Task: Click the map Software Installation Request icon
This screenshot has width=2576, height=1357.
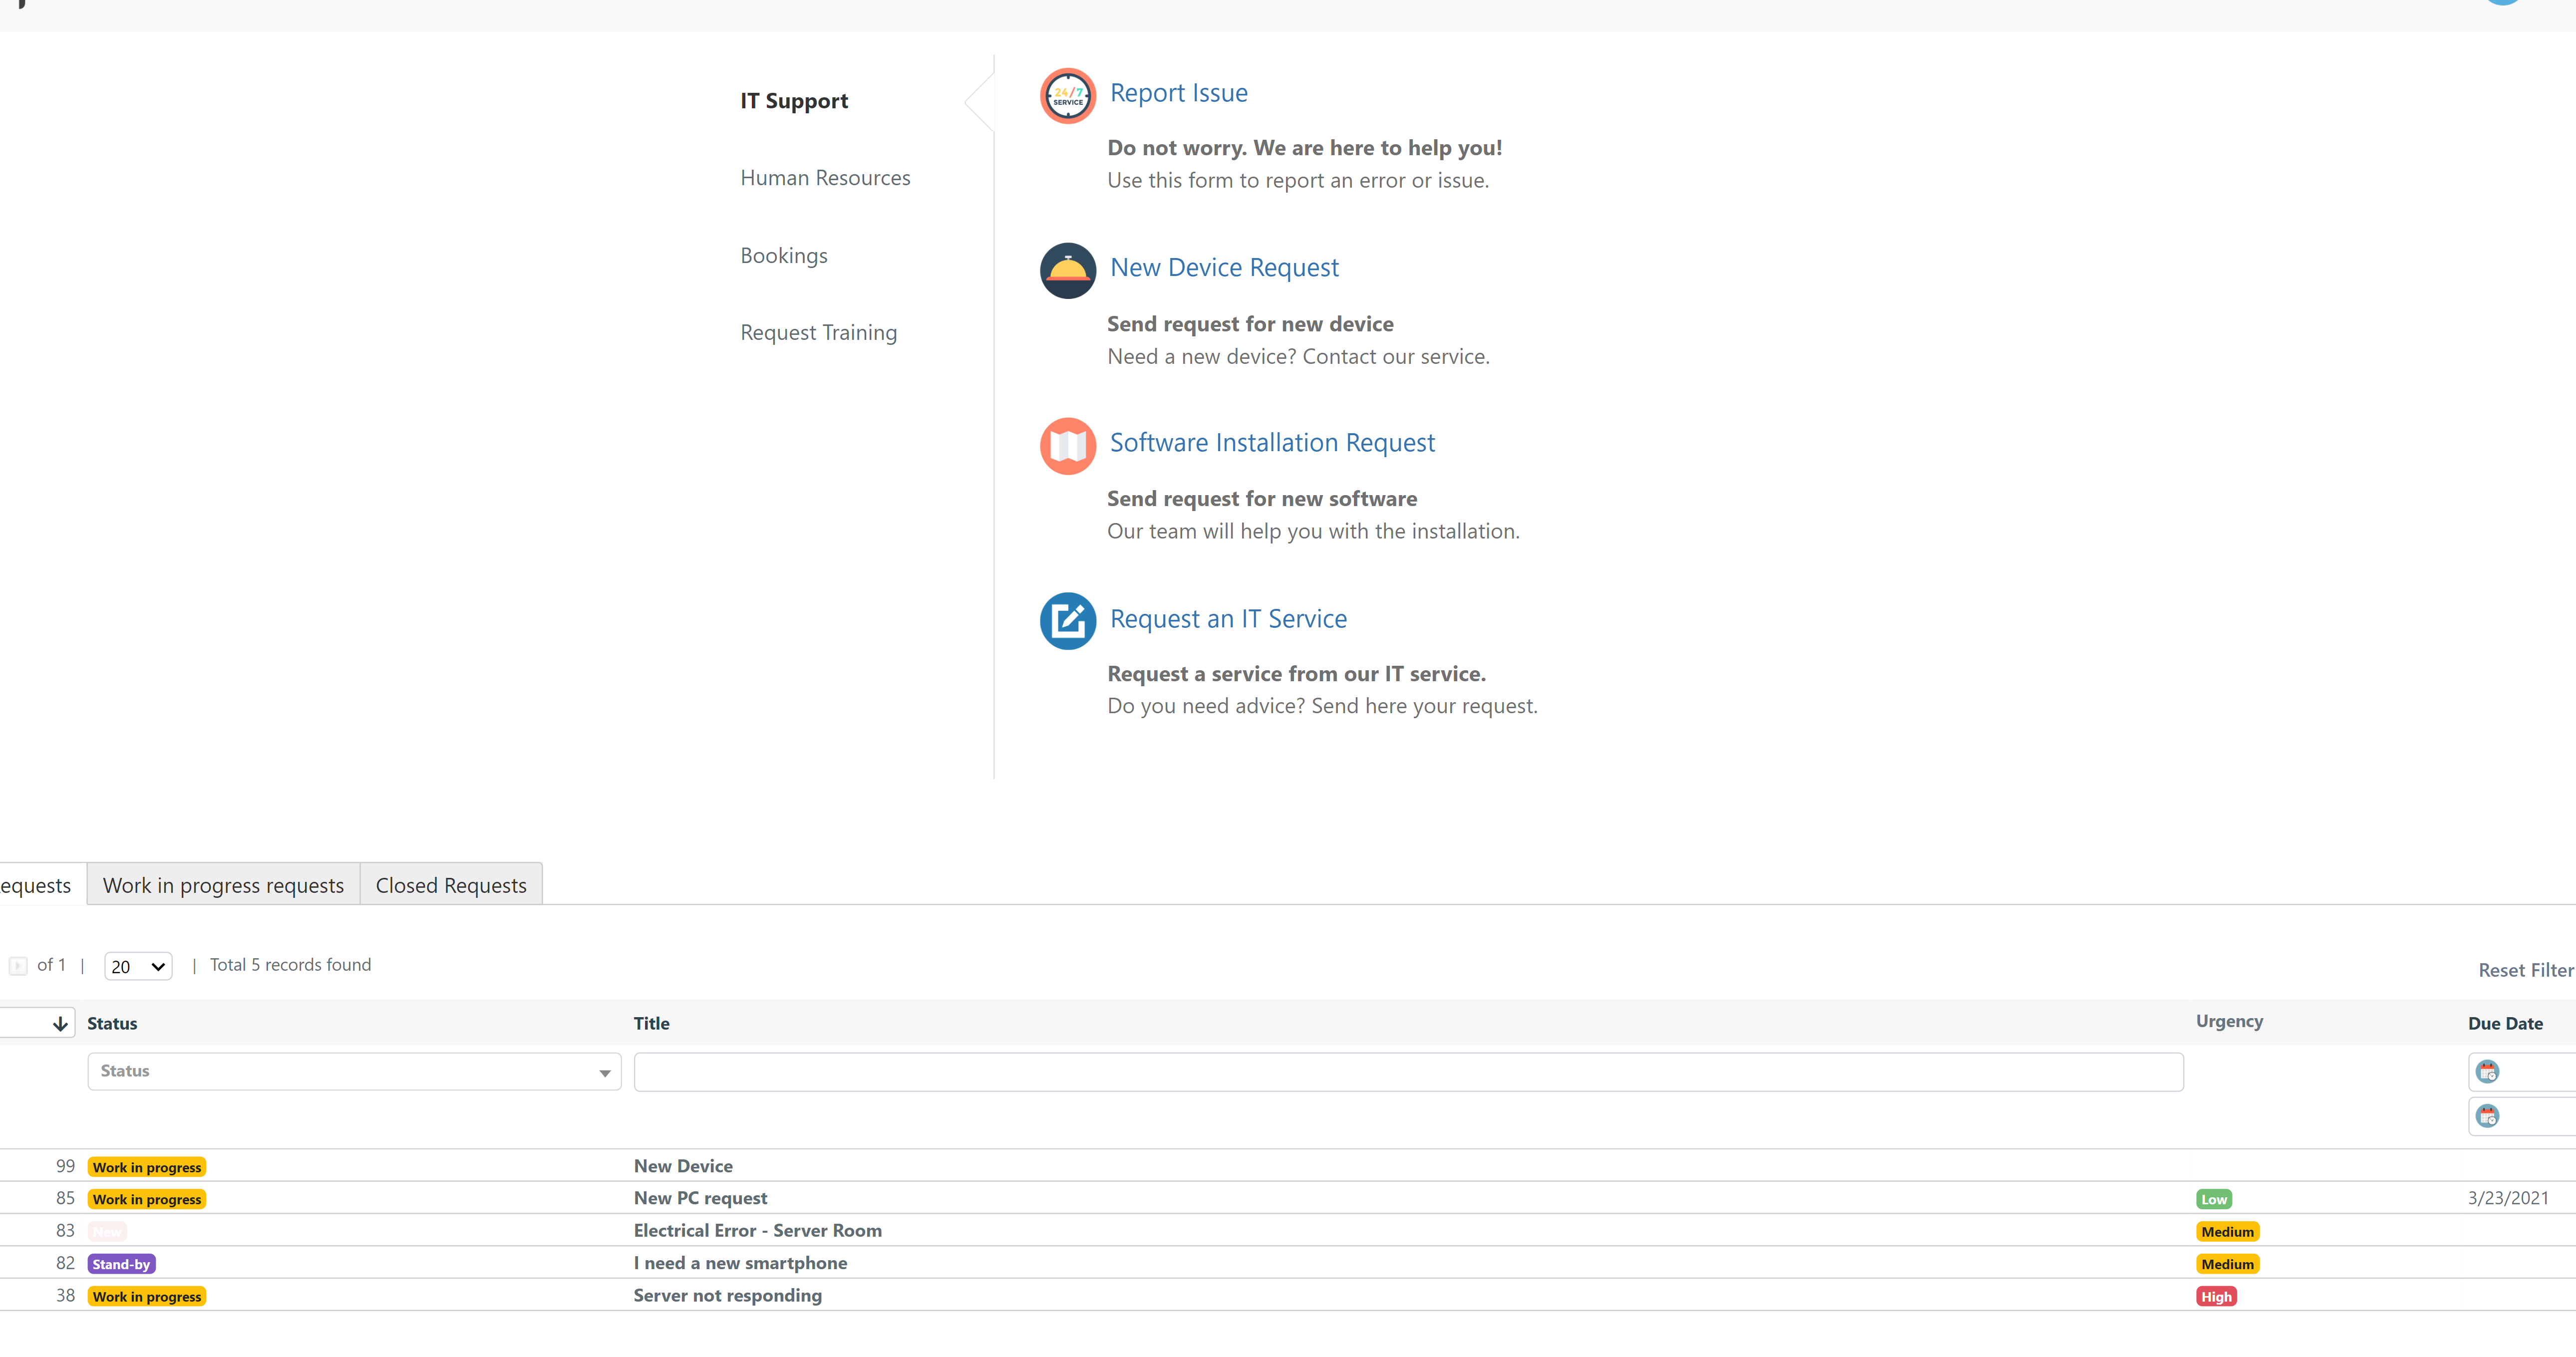Action: pos(1067,445)
